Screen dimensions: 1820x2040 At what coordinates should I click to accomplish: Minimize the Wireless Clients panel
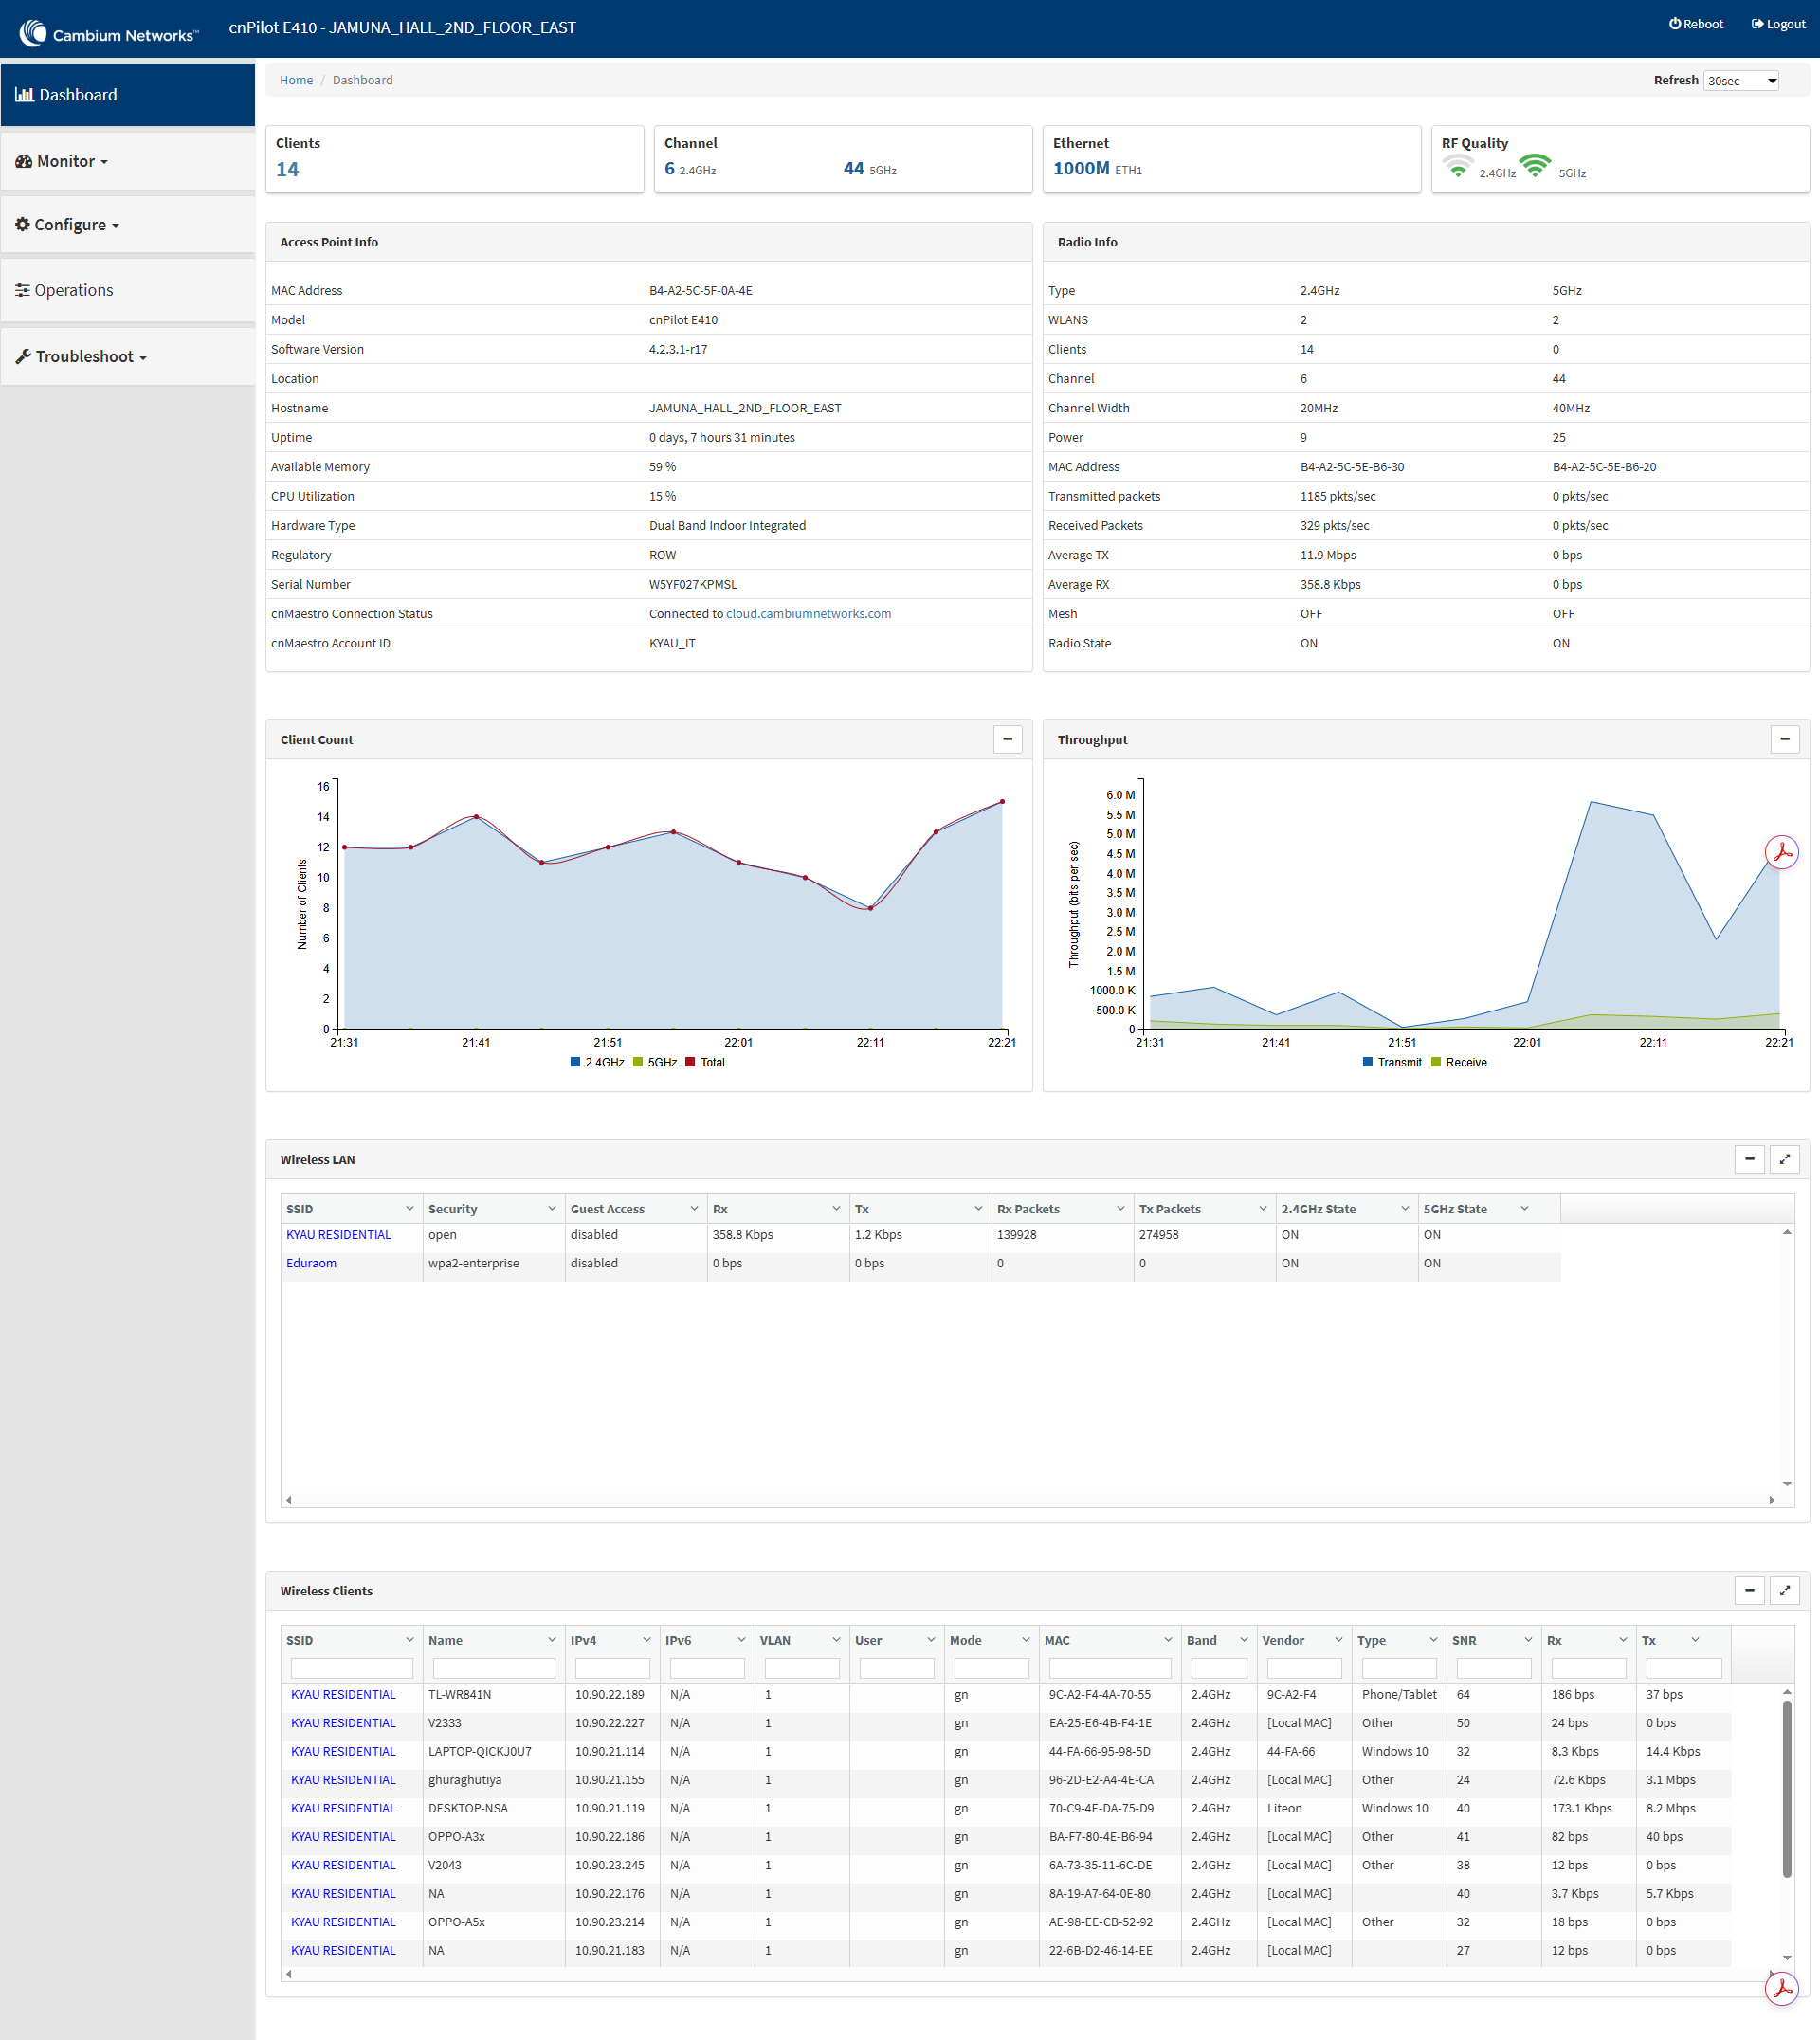[1749, 1590]
